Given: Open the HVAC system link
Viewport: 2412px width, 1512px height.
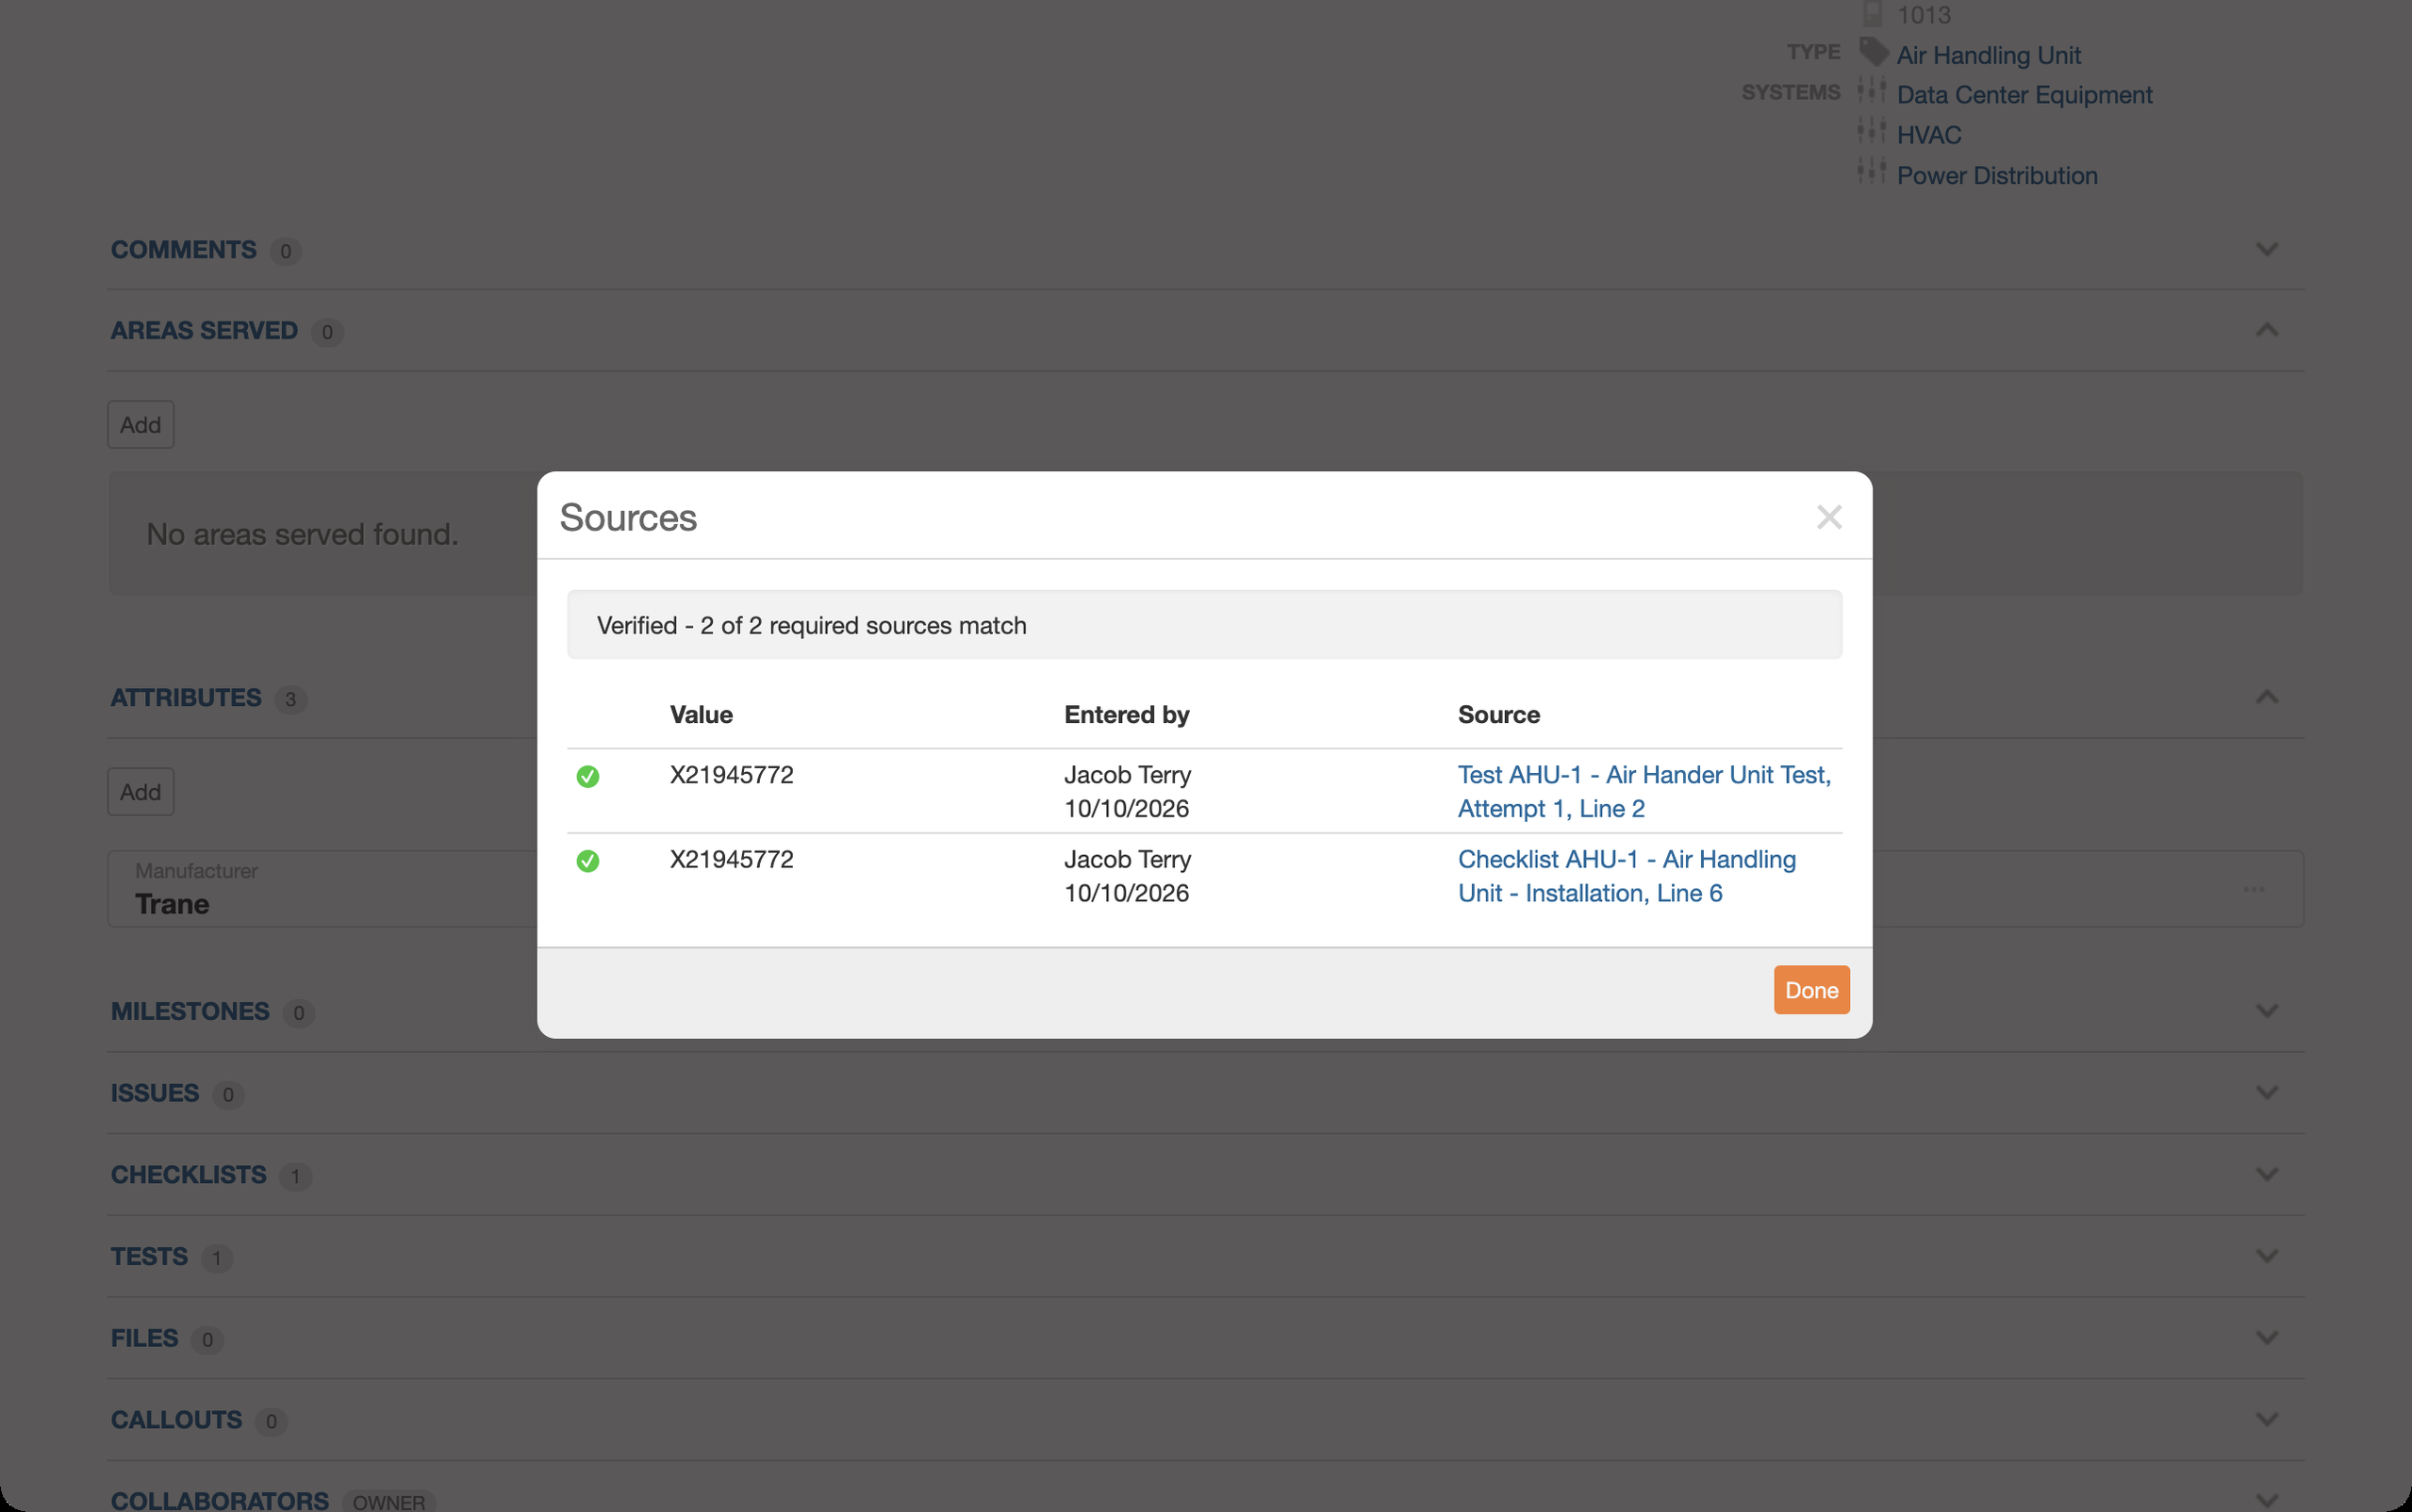Looking at the screenshot, I should click(1929, 135).
